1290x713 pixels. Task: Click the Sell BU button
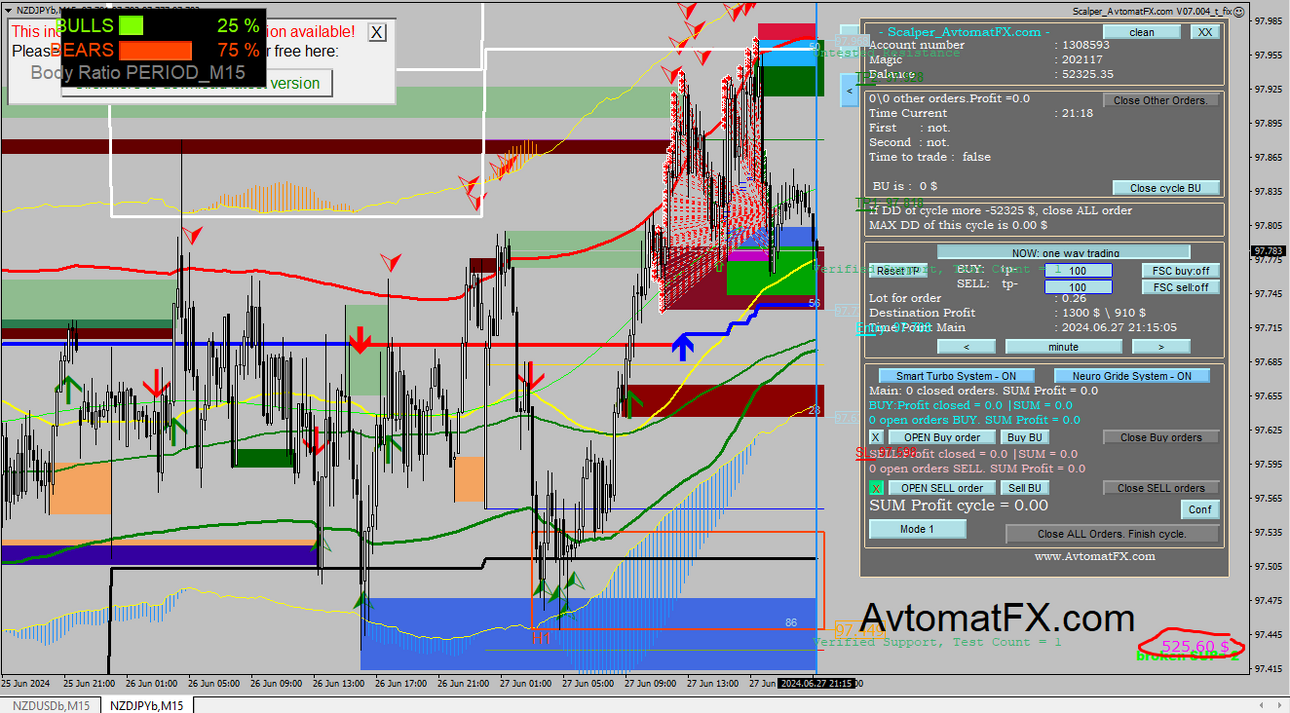click(1025, 488)
